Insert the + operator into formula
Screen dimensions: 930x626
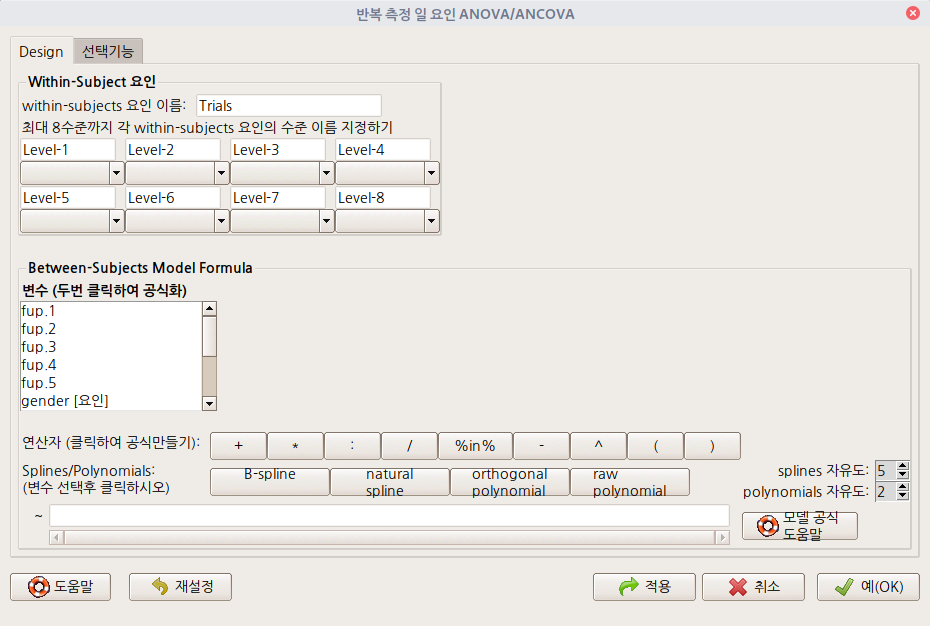[238, 446]
